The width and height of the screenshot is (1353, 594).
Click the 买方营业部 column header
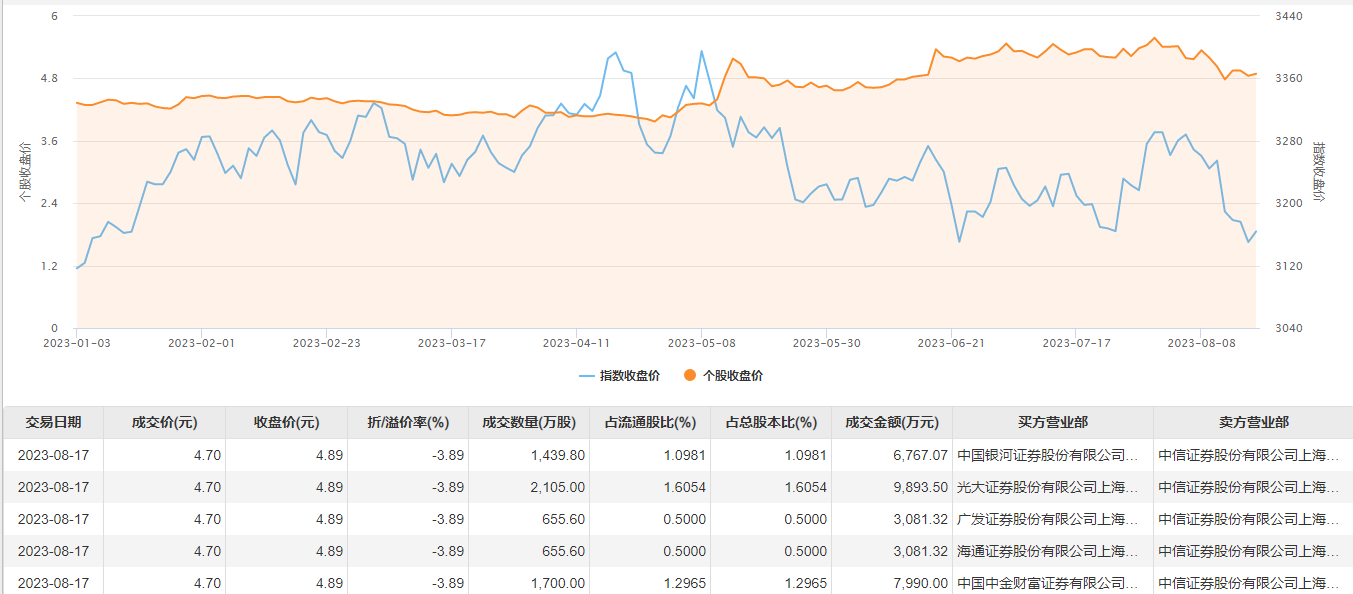coord(1052,423)
